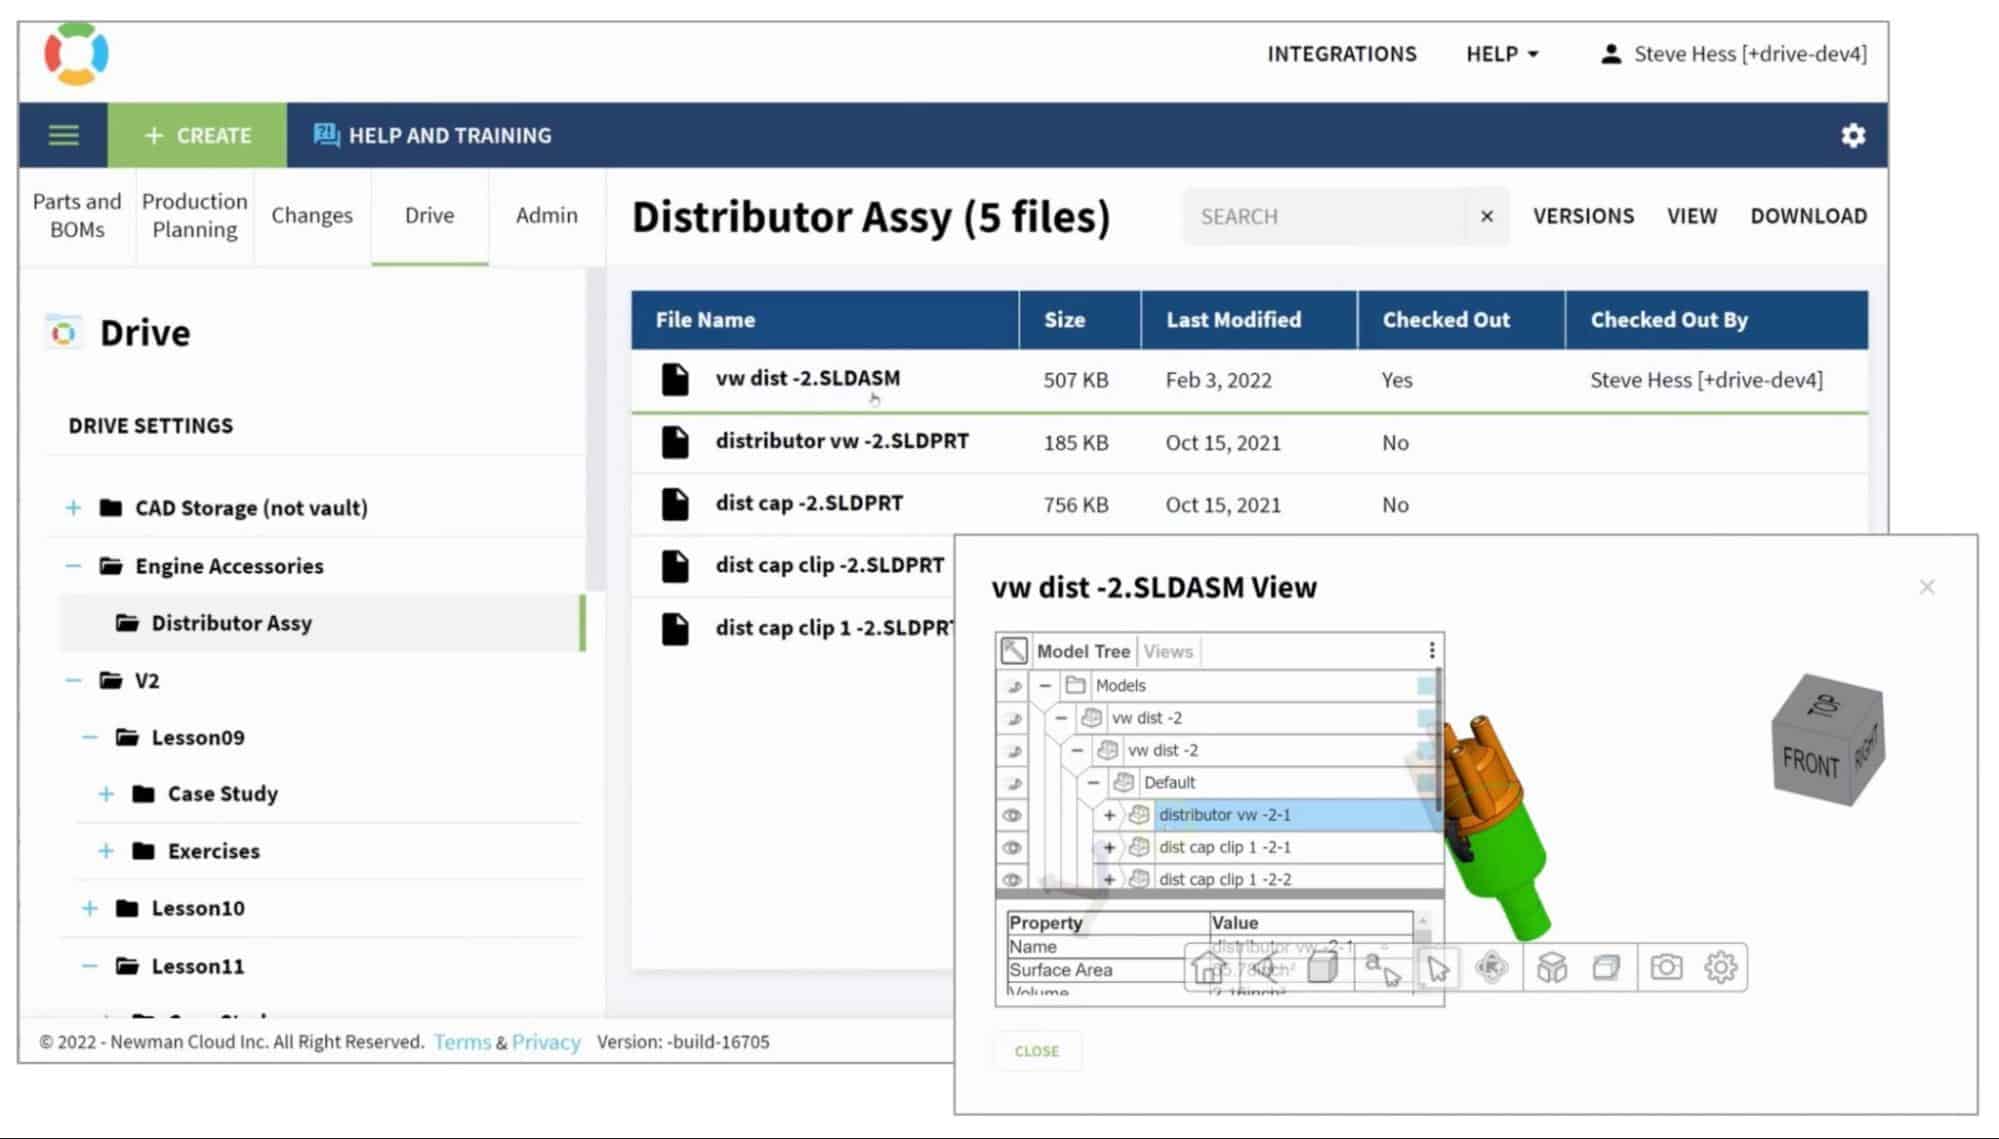Click CLOSE in the viewer dialog
The height and width of the screenshot is (1139, 1999).
(x=1037, y=1051)
